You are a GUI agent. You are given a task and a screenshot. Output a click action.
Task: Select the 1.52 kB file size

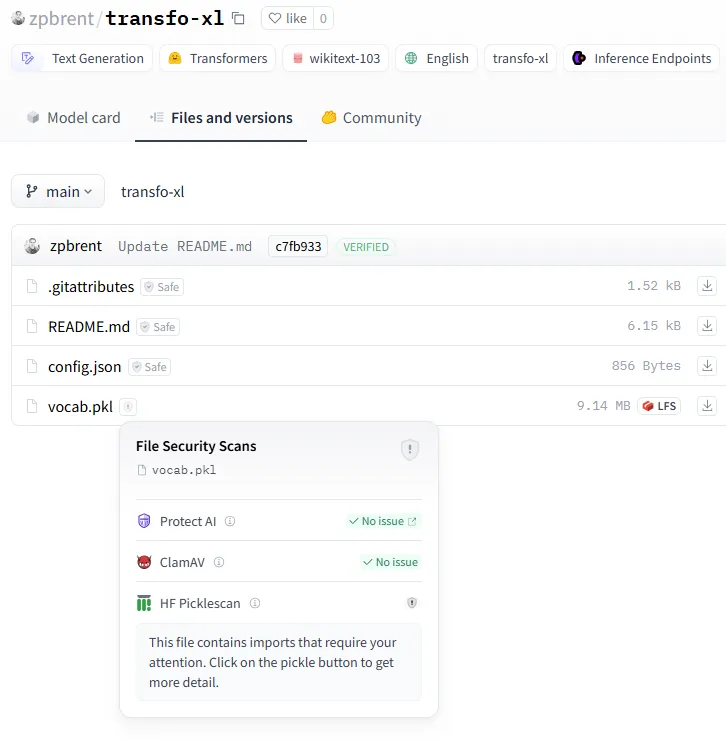point(654,286)
